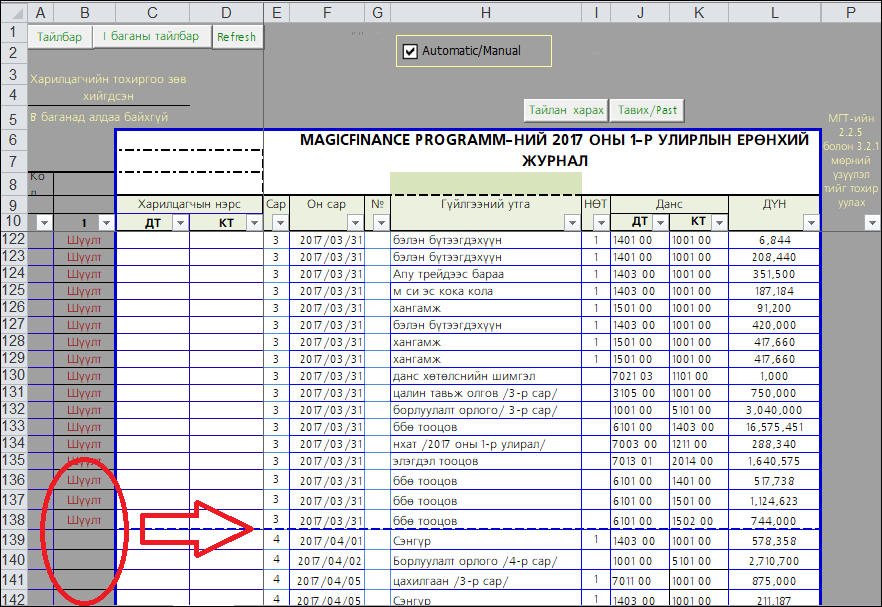Screen dimensions: 882x607
Task: Select the column H header
Action: point(485,12)
